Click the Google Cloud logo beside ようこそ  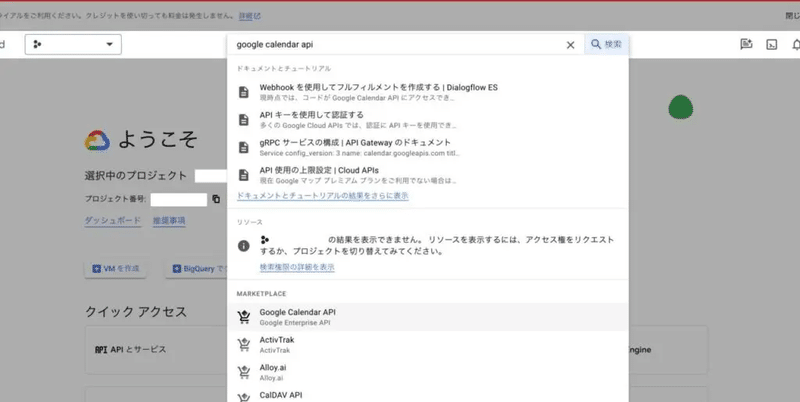click(x=97, y=140)
